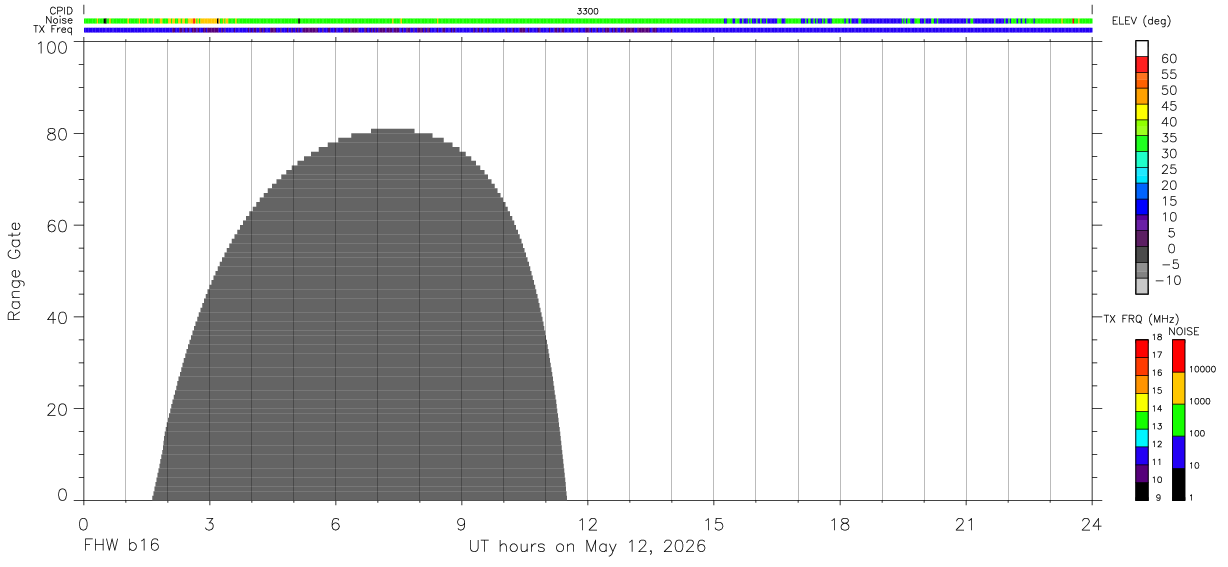Image resolution: width=1228 pixels, height=567 pixels.
Task: Click 'UT hours on May 12, 2026' label
Action: pos(588,547)
